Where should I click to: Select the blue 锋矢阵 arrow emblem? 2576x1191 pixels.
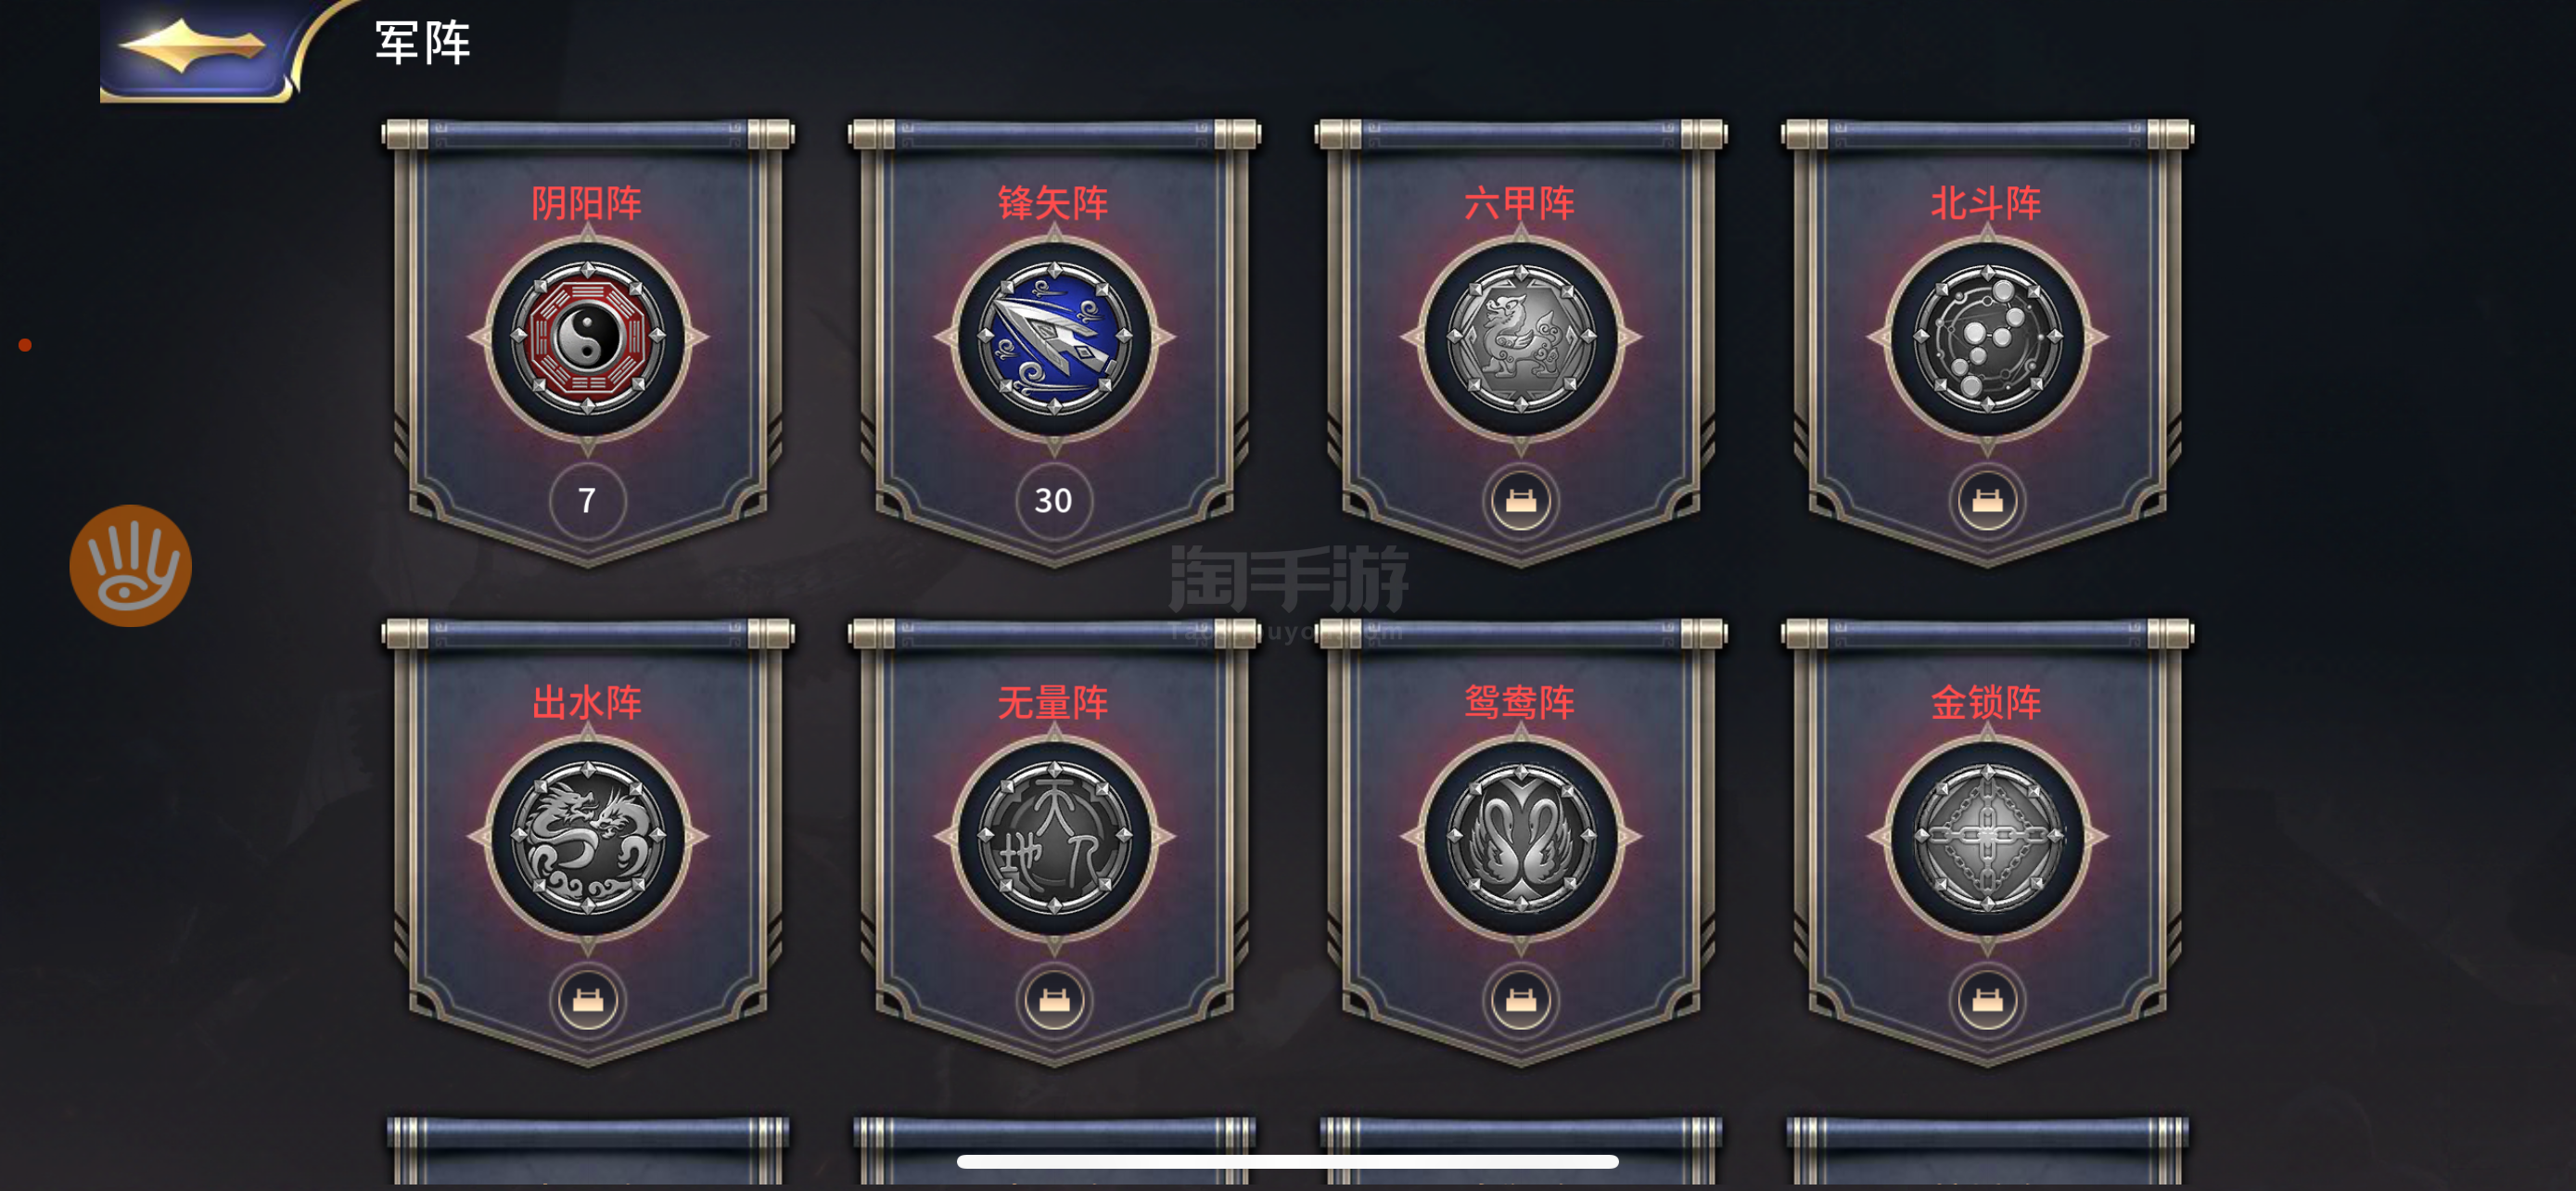click(1054, 336)
